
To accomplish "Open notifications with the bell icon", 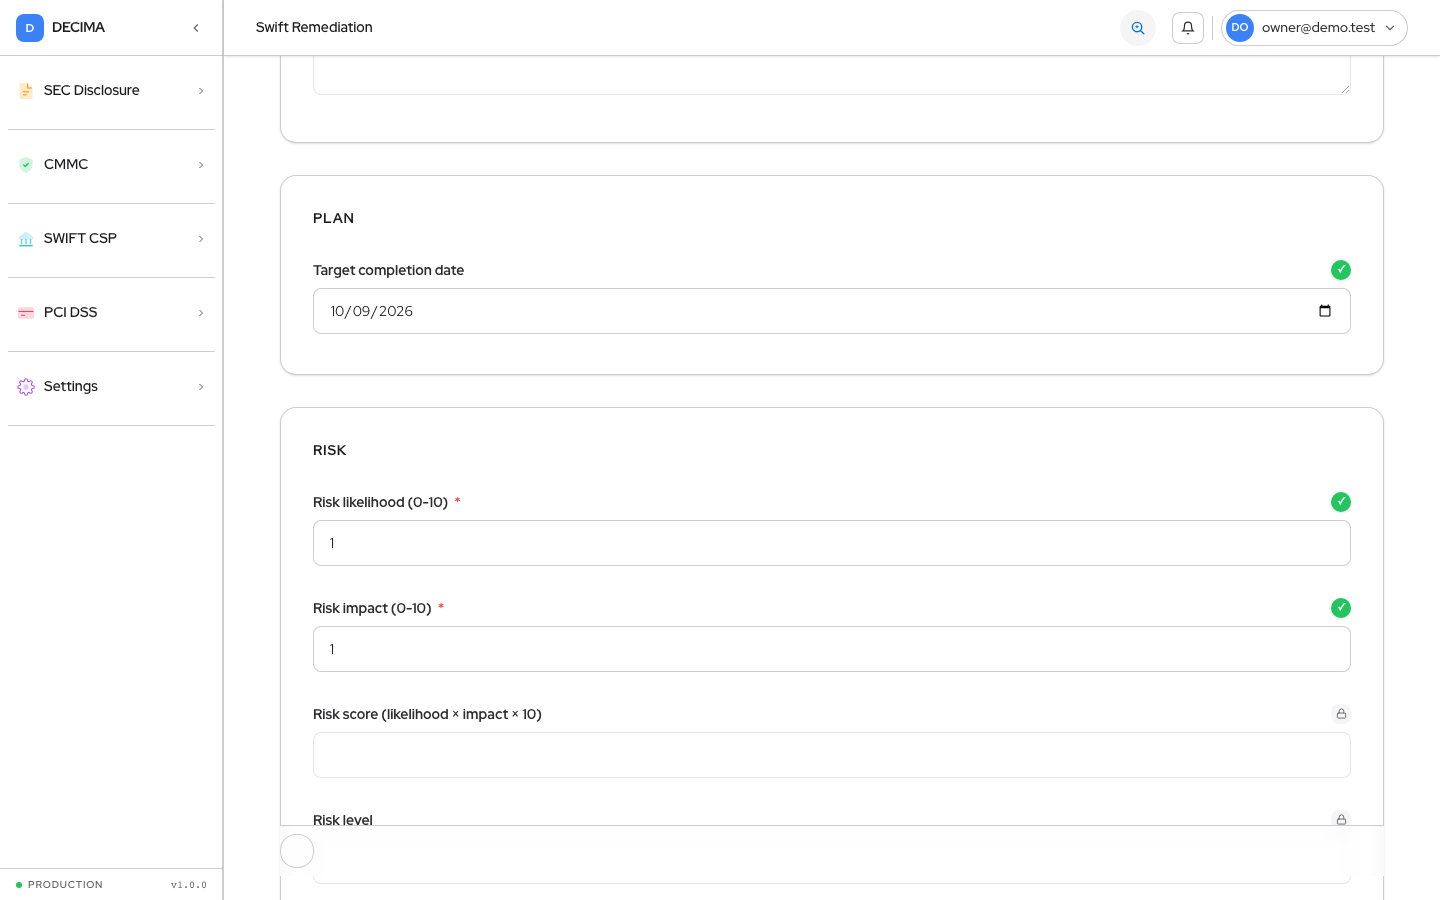I will coord(1188,28).
